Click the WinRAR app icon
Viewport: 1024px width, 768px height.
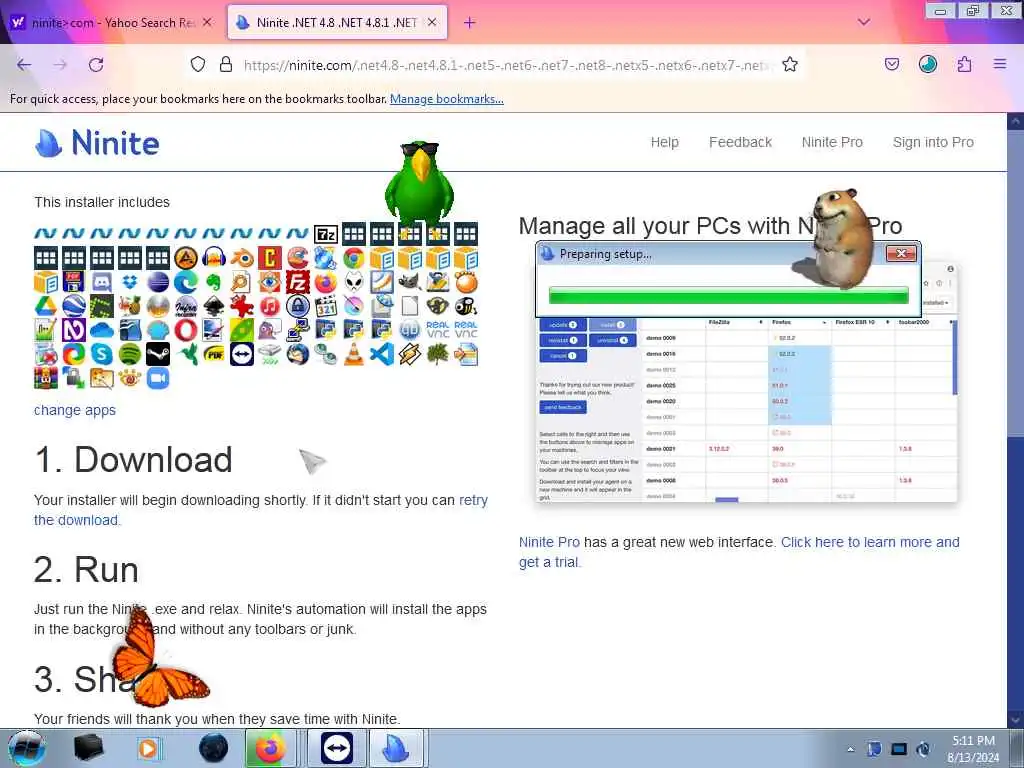[x=46, y=377]
